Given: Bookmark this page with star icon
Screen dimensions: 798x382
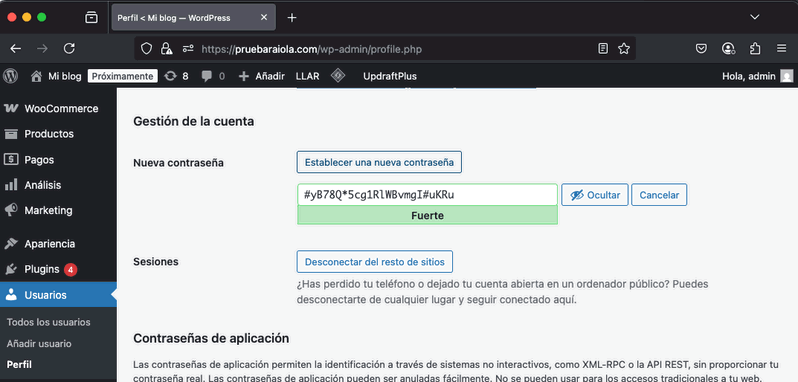Looking at the screenshot, I should tap(623, 49).
